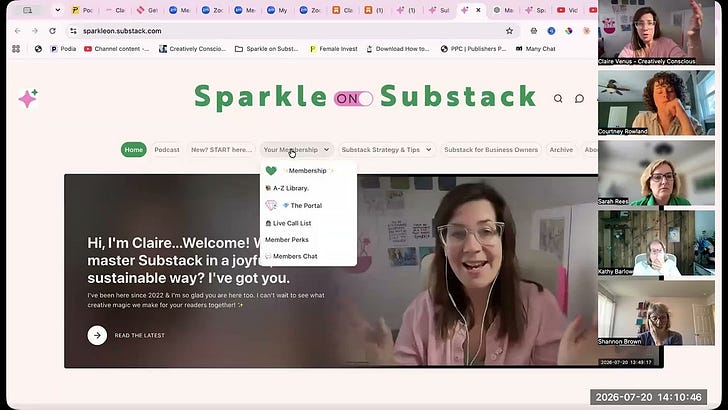Open the Female Invest bookmark
728x410 pixels.
click(x=333, y=49)
